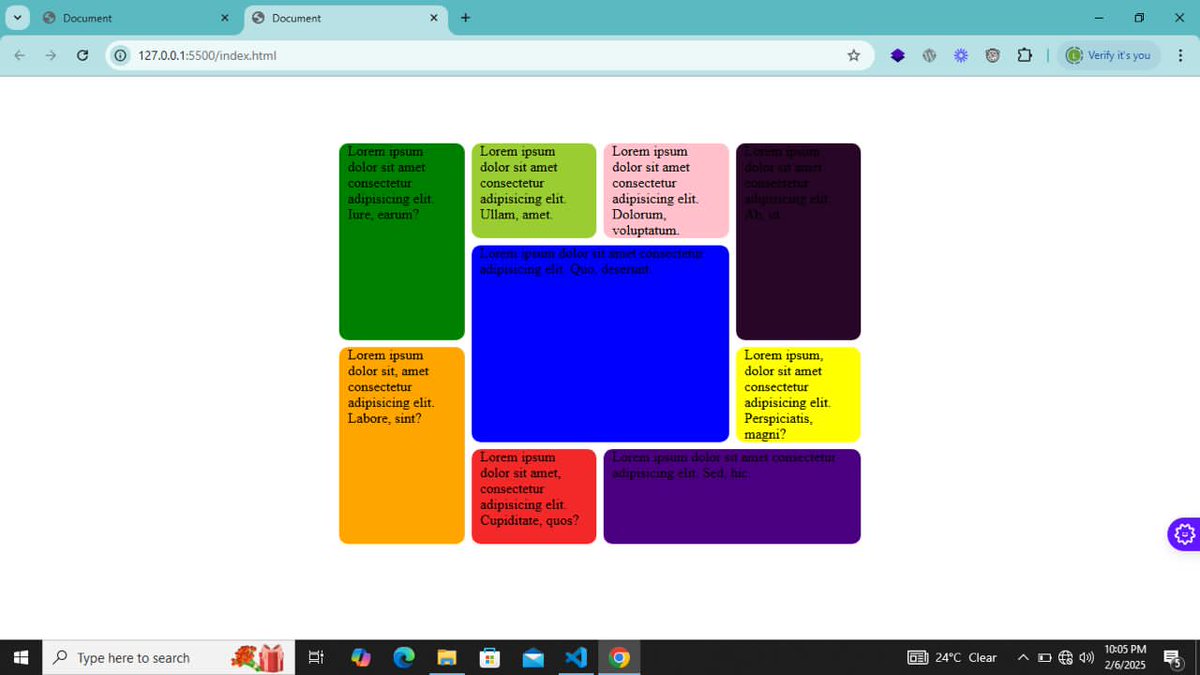Open the purple gear extension icon
The image size is (1200, 675).
(x=961, y=56)
